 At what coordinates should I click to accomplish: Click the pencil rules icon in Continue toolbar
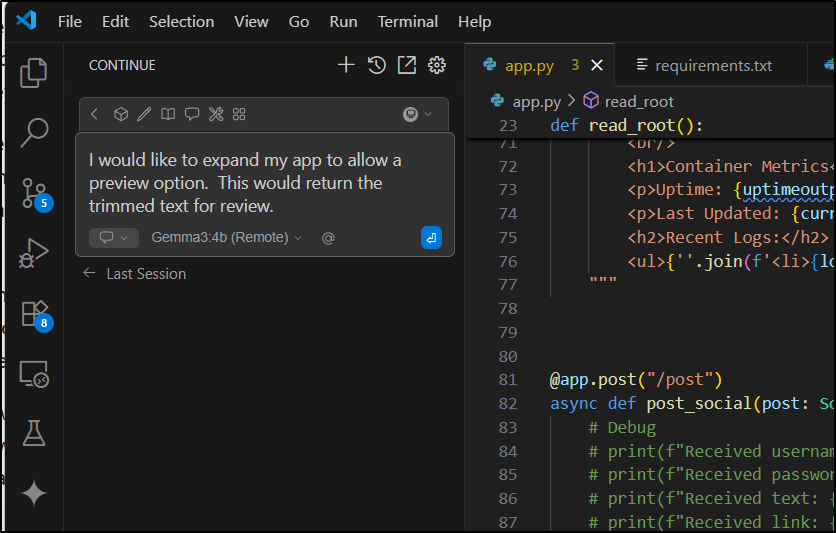point(144,114)
